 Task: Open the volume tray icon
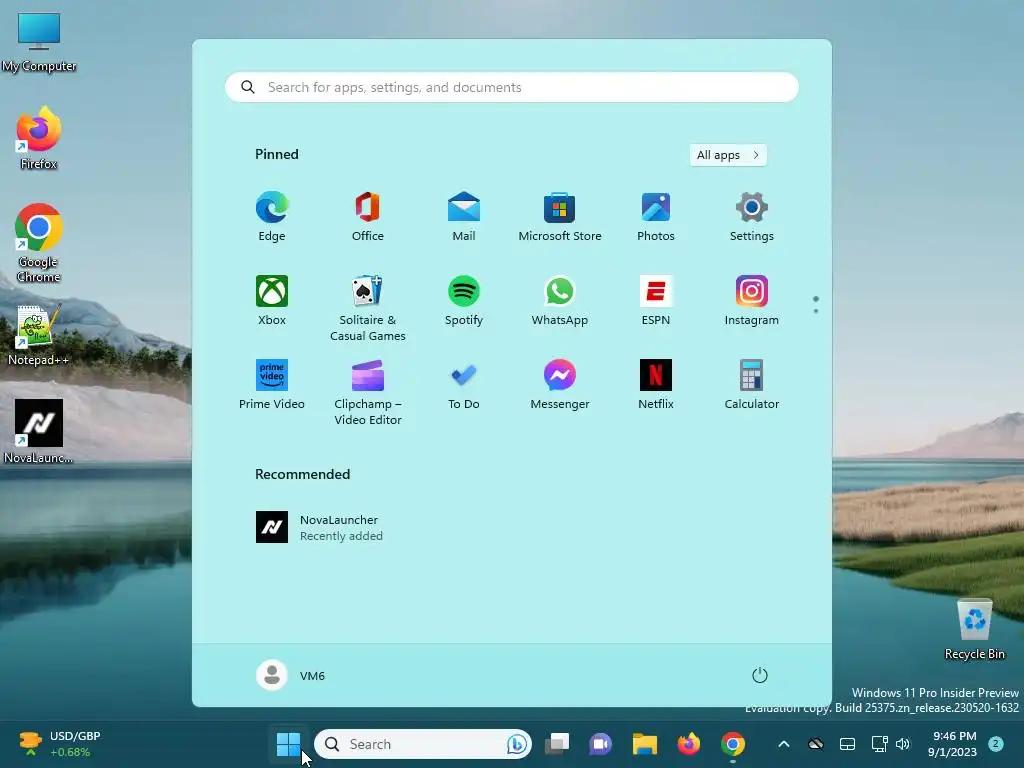tap(903, 744)
